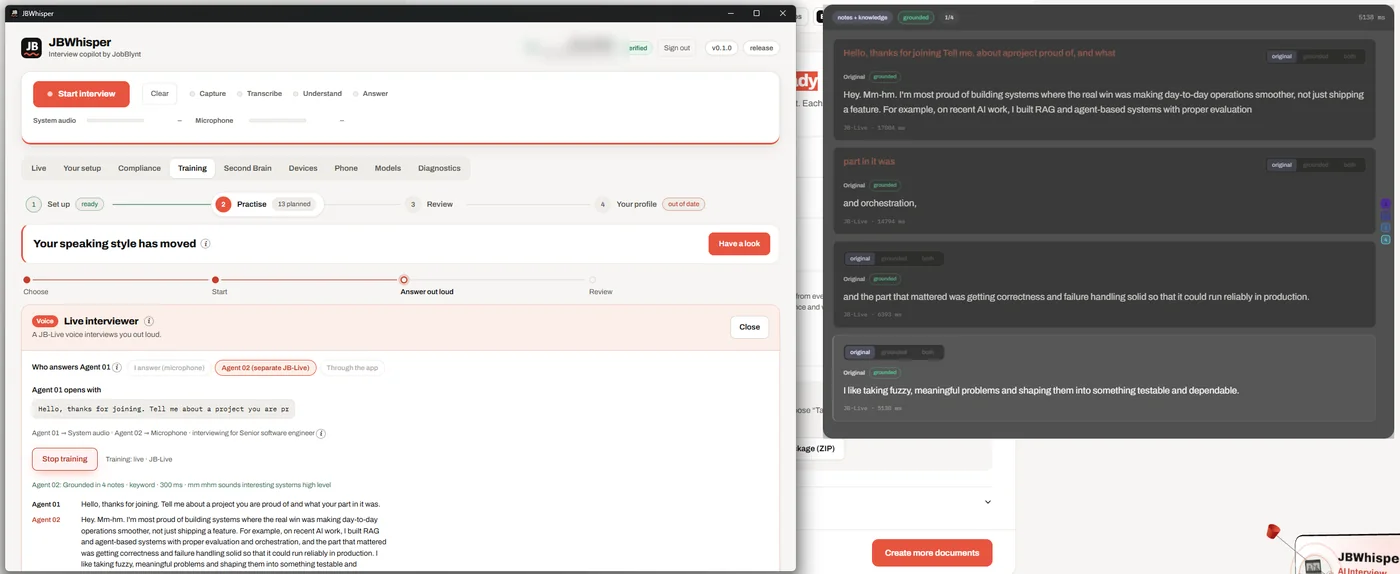1400x574 pixels.
Task: Expand the chevron in the background document panel
Action: [x=987, y=502]
